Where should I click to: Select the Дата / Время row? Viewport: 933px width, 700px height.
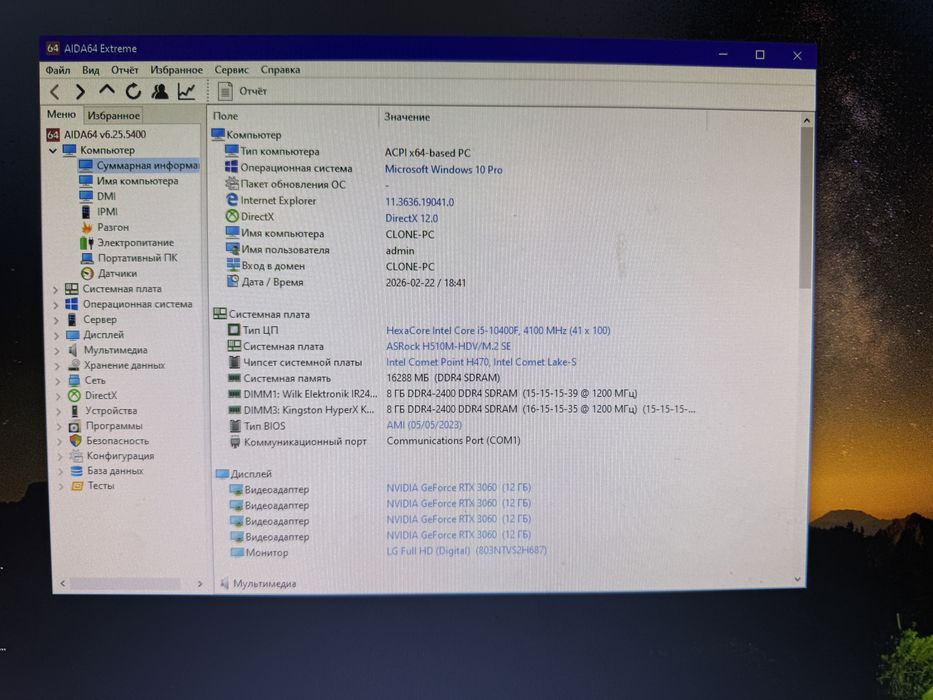458,283
